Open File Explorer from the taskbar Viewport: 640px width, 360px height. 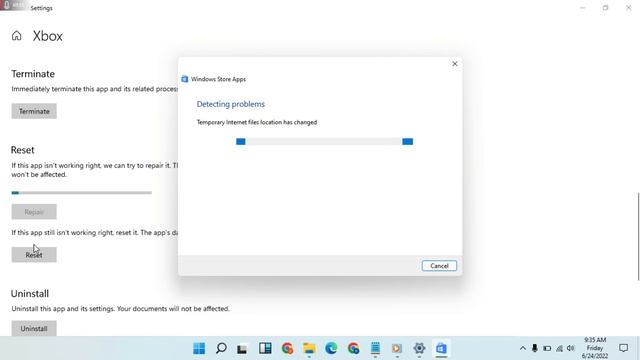click(x=309, y=348)
